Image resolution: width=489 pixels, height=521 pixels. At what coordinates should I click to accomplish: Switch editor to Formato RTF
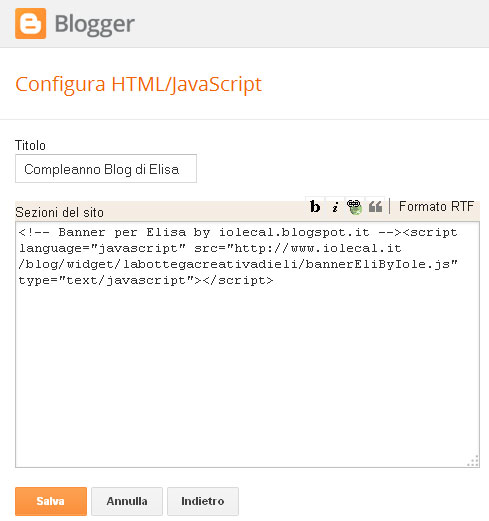(x=436, y=206)
